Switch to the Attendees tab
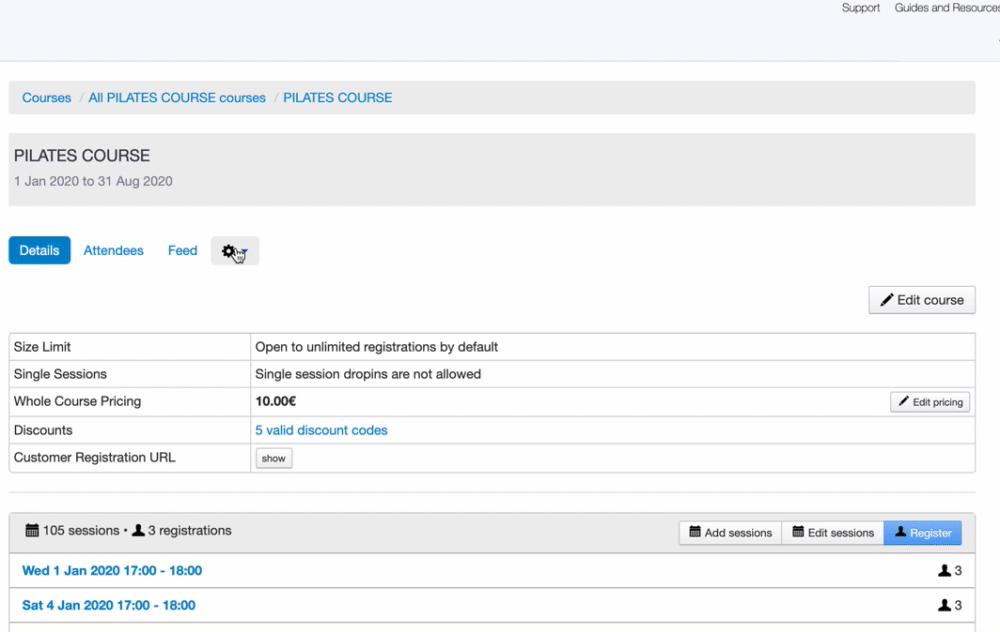Viewport: 1000px width, 632px height. pos(113,251)
